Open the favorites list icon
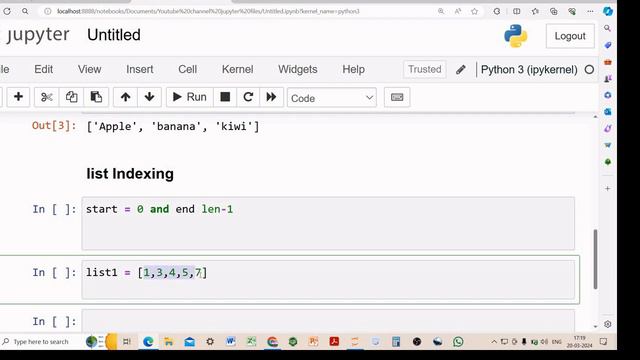 pos(535,11)
